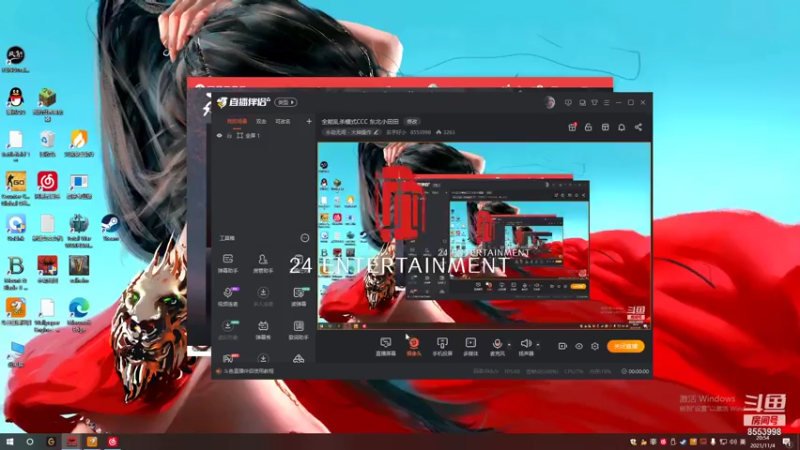Screen dimensions: 800x450
Task: Add 摄像头 camera source
Action: pyautogui.click(x=414, y=346)
